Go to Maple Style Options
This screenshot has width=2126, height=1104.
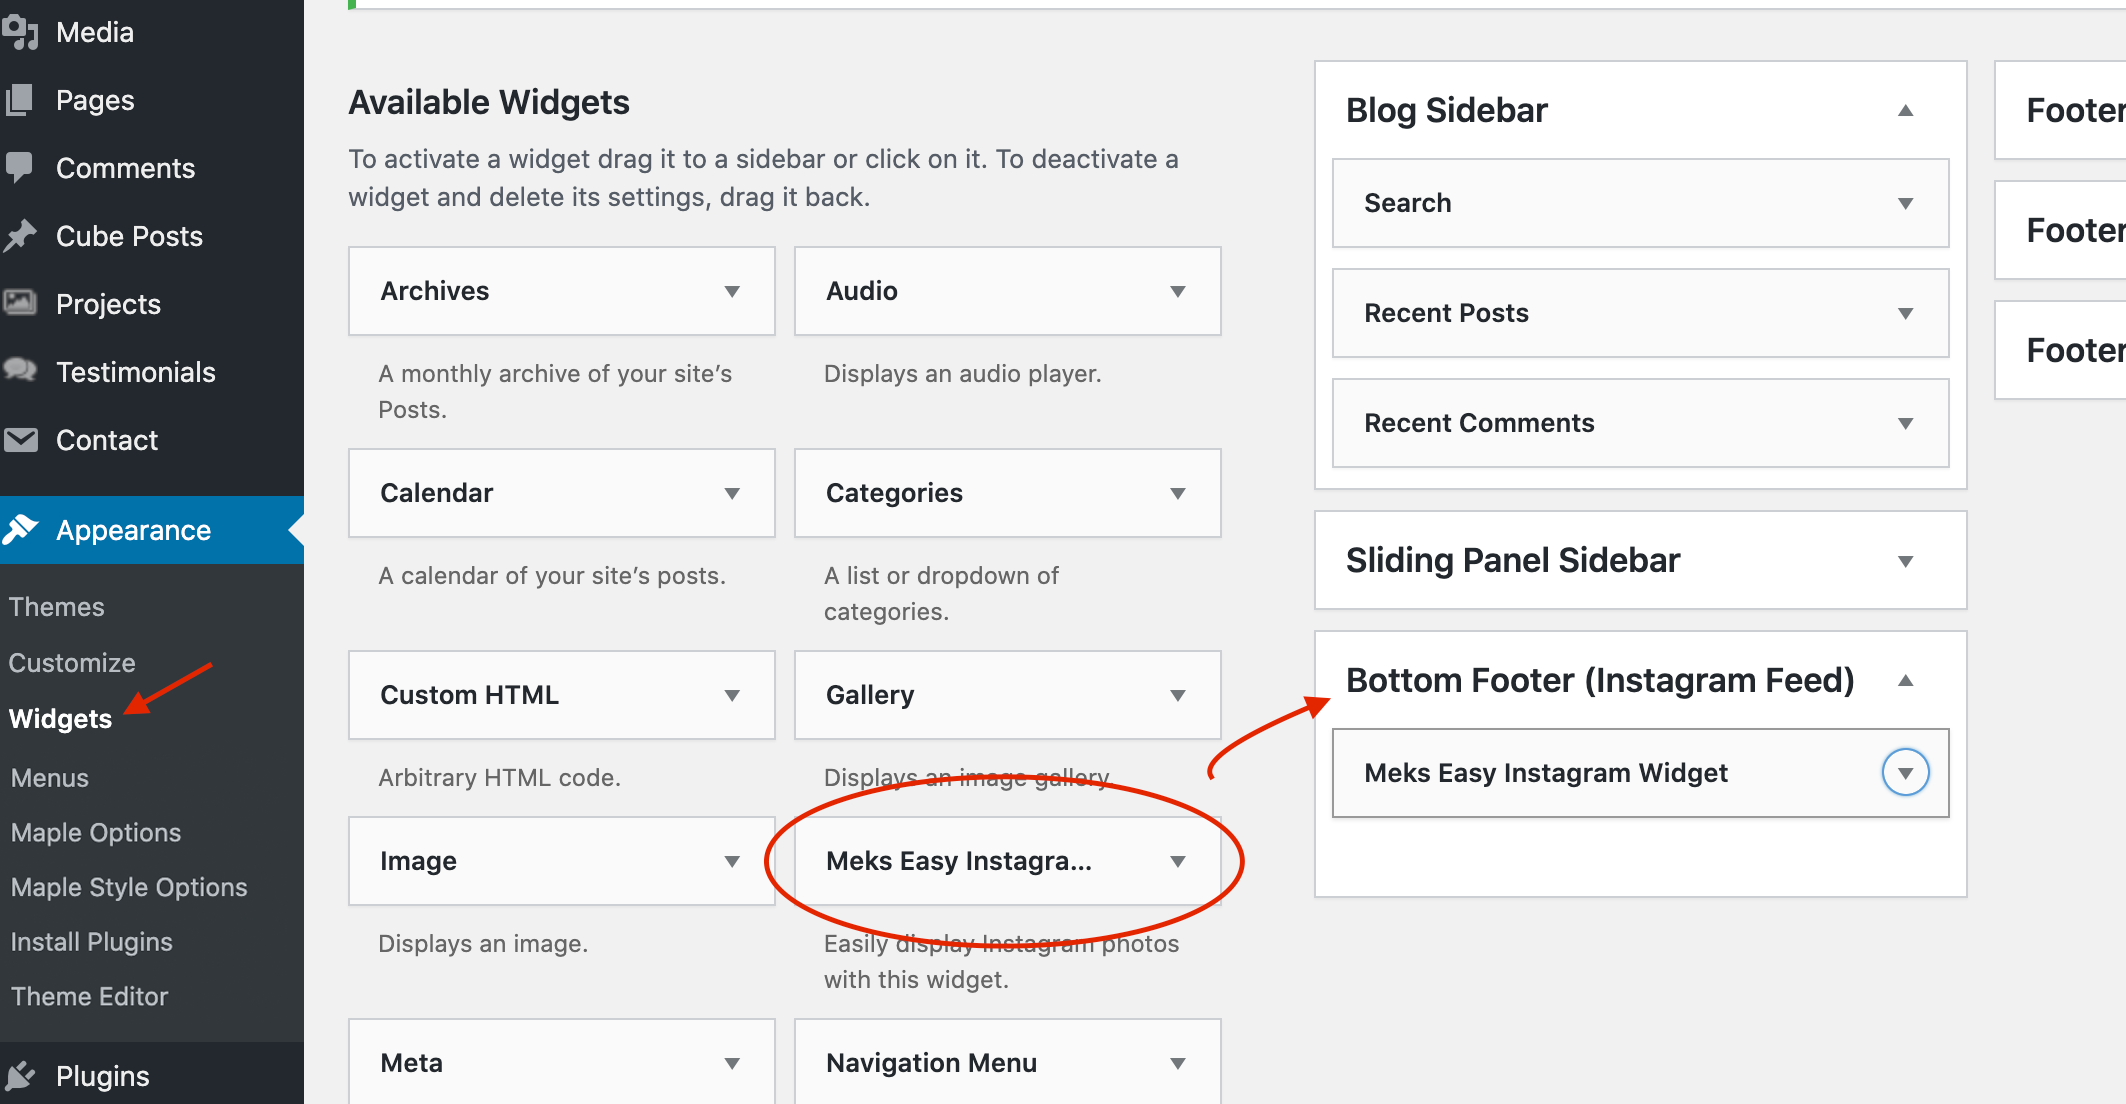(x=129, y=887)
